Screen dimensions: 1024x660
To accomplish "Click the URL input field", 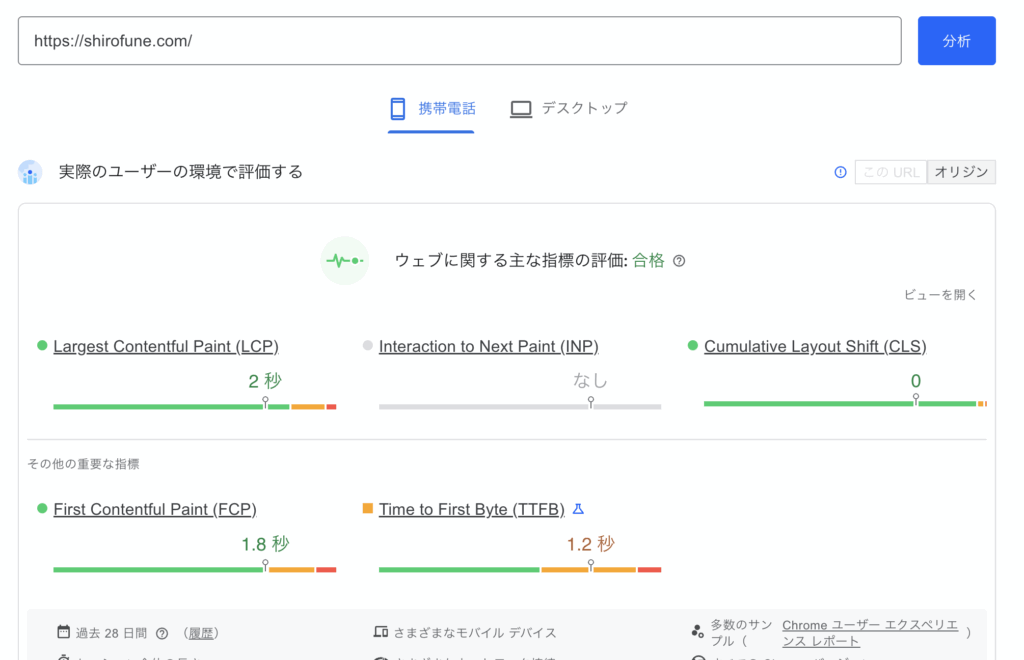I will click(x=459, y=41).
